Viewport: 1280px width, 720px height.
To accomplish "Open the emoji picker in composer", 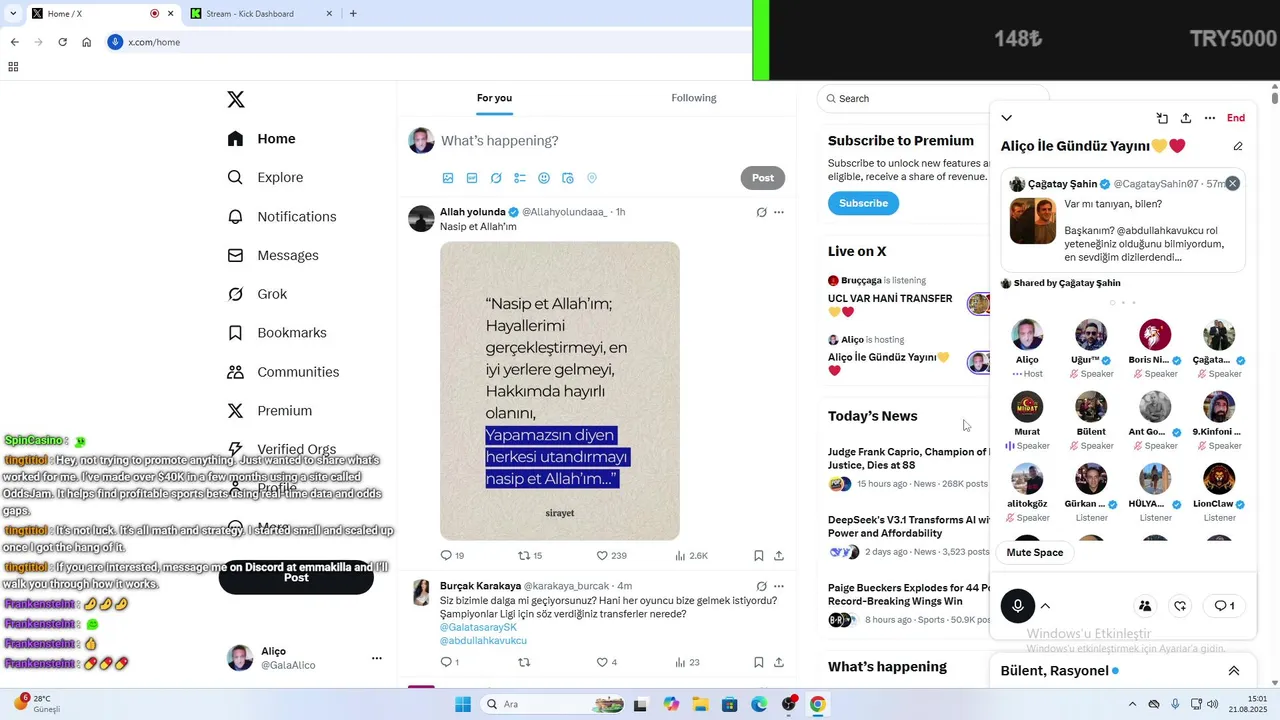I will tap(544, 178).
